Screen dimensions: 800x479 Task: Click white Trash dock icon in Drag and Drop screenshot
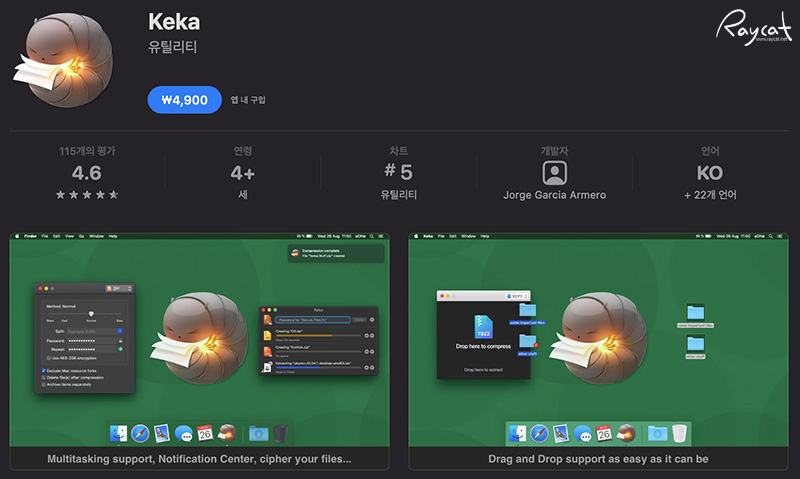tap(680, 434)
